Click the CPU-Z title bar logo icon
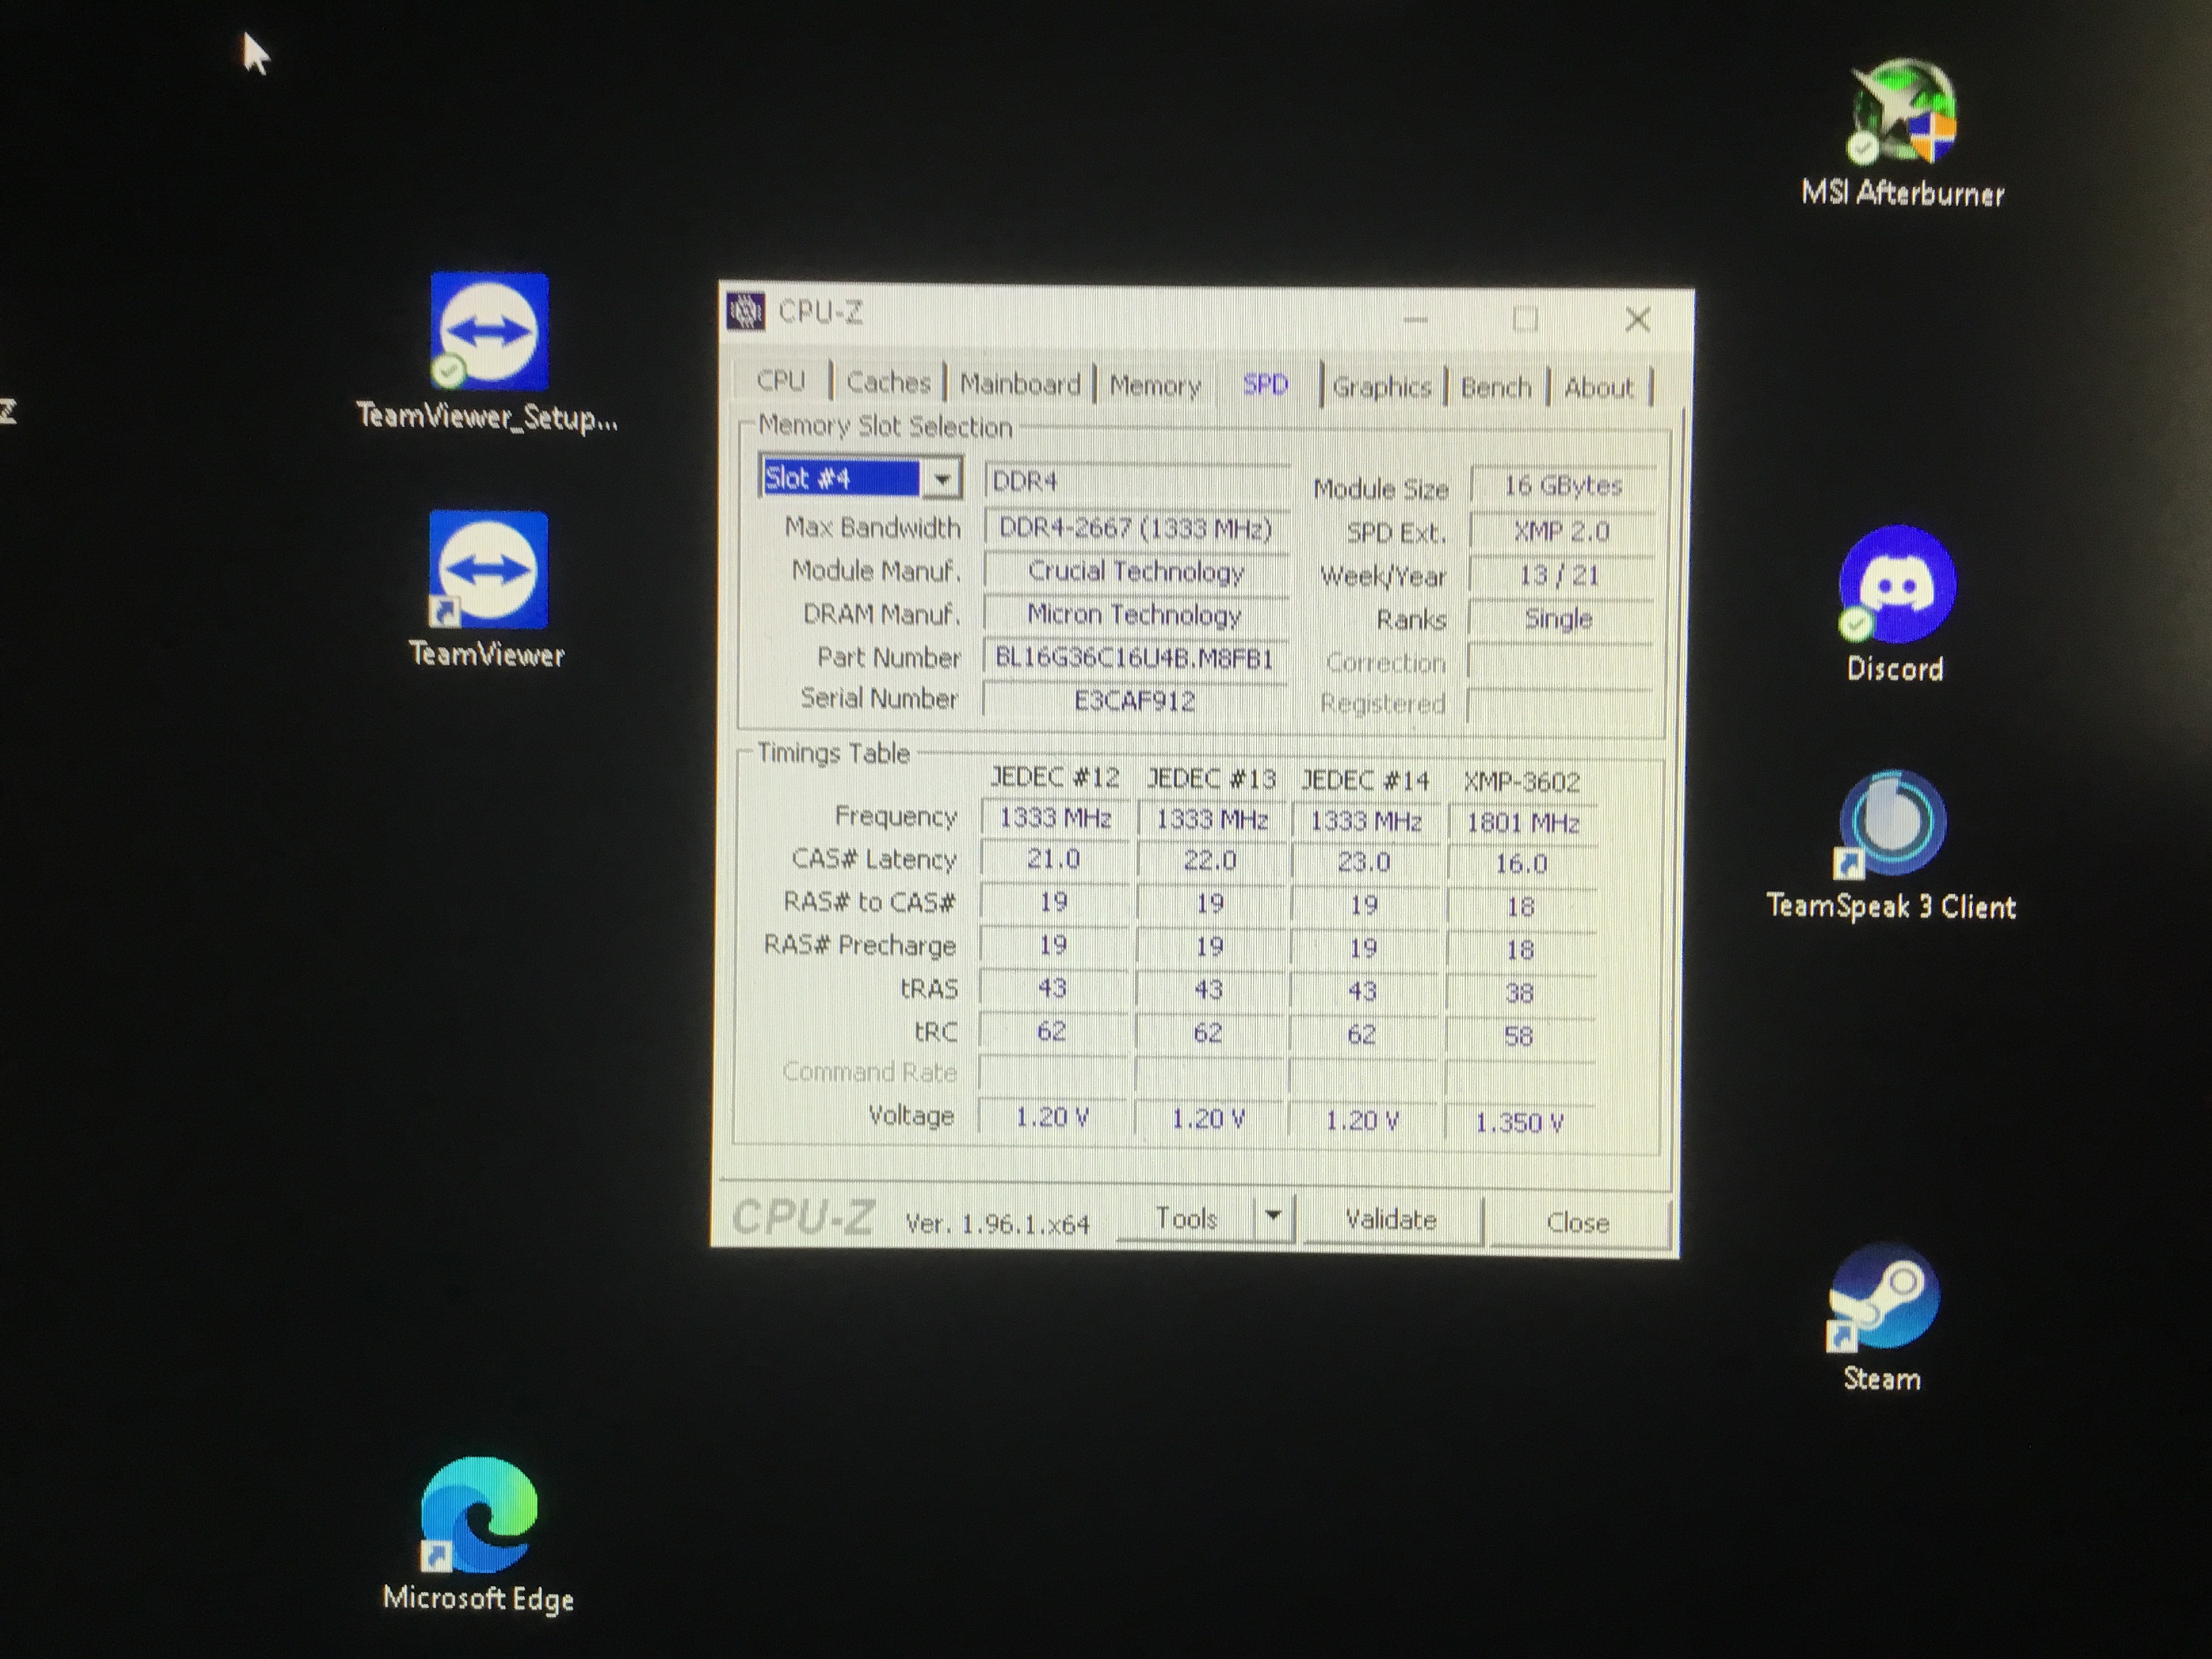Screen dimensions: 2212x1659 [745, 312]
